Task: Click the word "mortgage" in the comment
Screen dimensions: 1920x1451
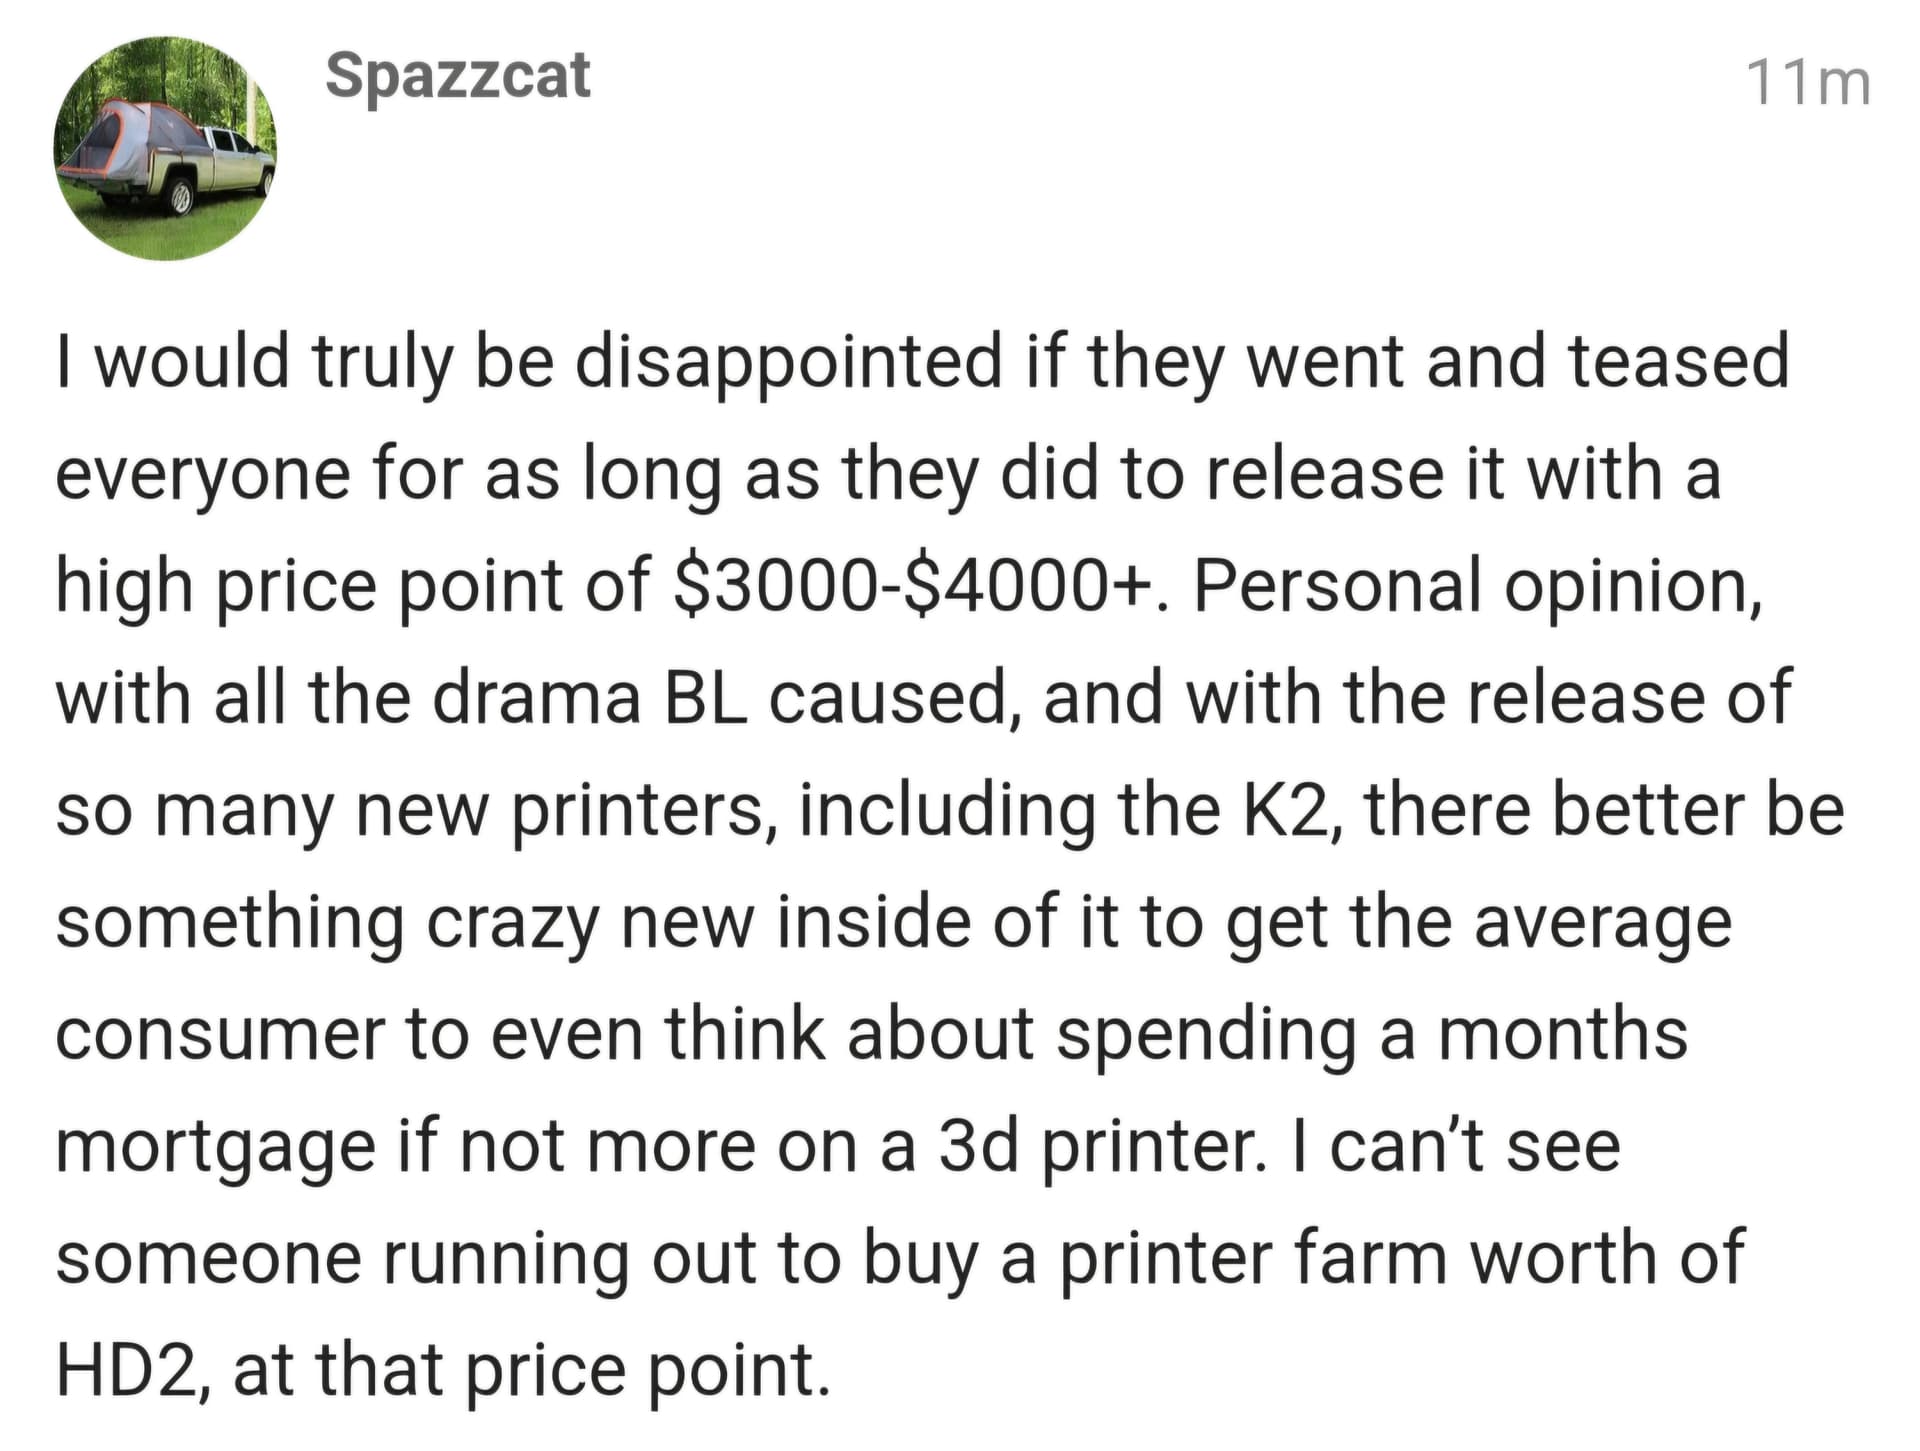Action: pyautogui.click(x=216, y=1149)
